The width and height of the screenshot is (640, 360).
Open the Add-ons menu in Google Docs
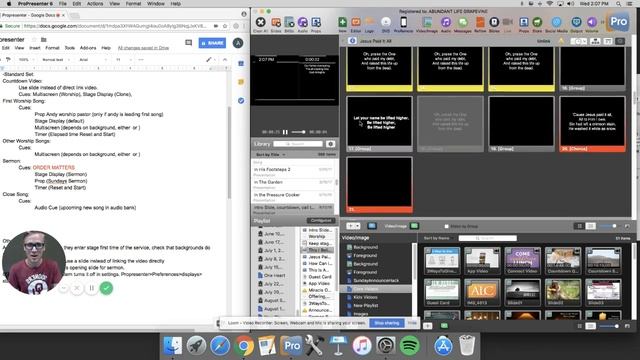pos(88,48)
